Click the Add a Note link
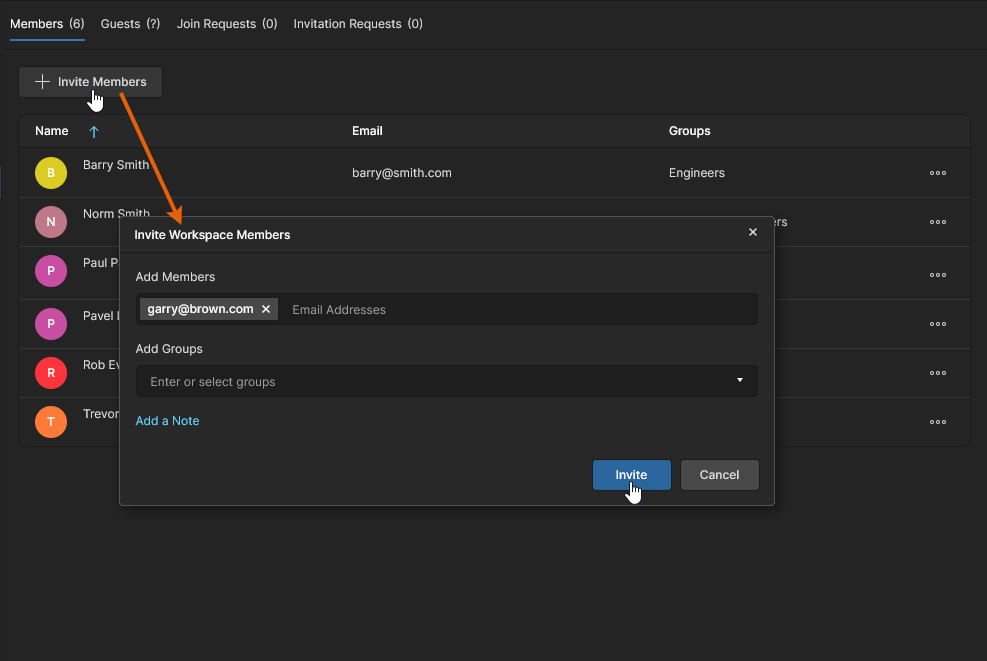 pos(167,421)
